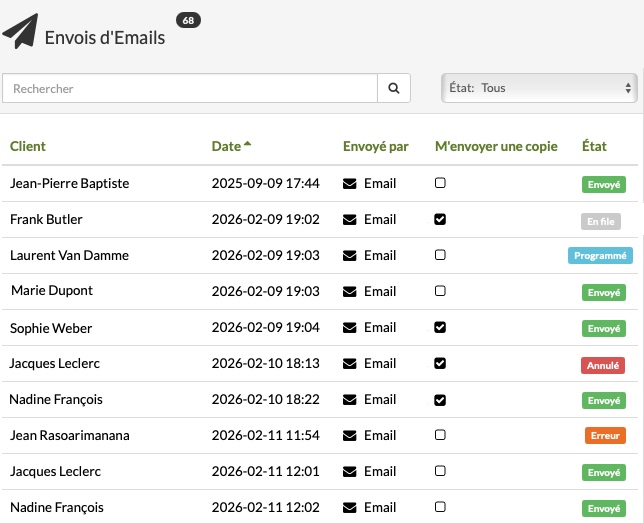The image size is (644, 523).
Task: Click the orange Erreur status badge
Action: (x=605, y=435)
